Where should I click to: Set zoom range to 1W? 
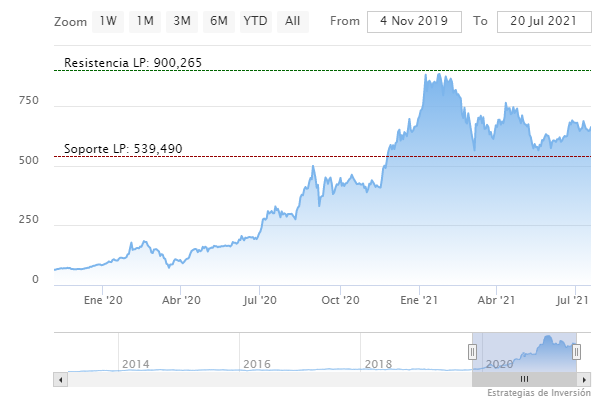point(108,21)
